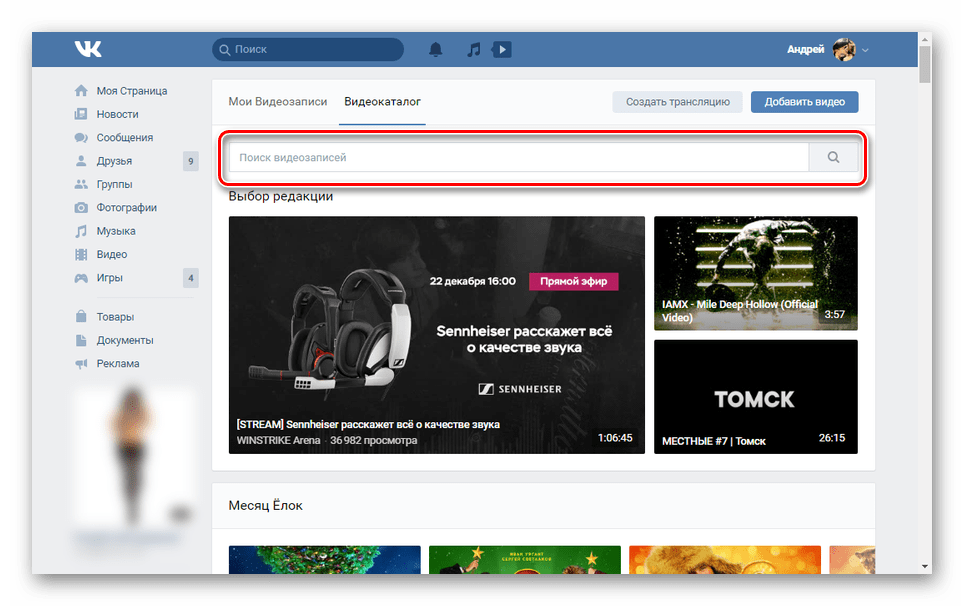964x606 pixels.
Task: Click the Друзья counter badge 9
Action: tap(191, 161)
